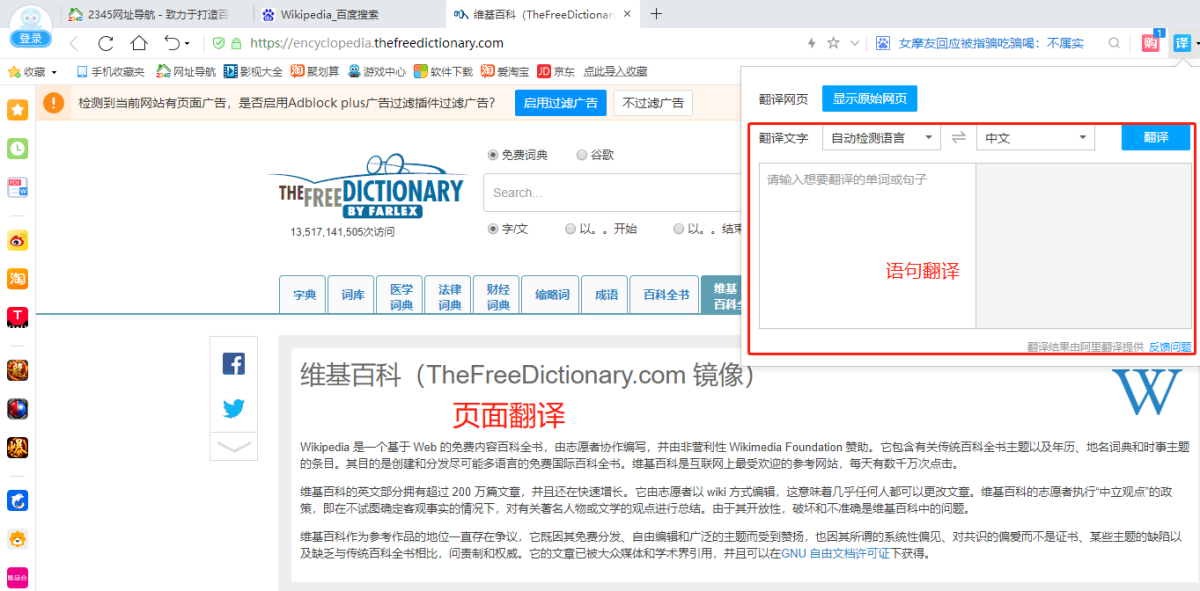Click 点此导入收藏 link
The width and height of the screenshot is (1200, 591).
tap(615, 72)
